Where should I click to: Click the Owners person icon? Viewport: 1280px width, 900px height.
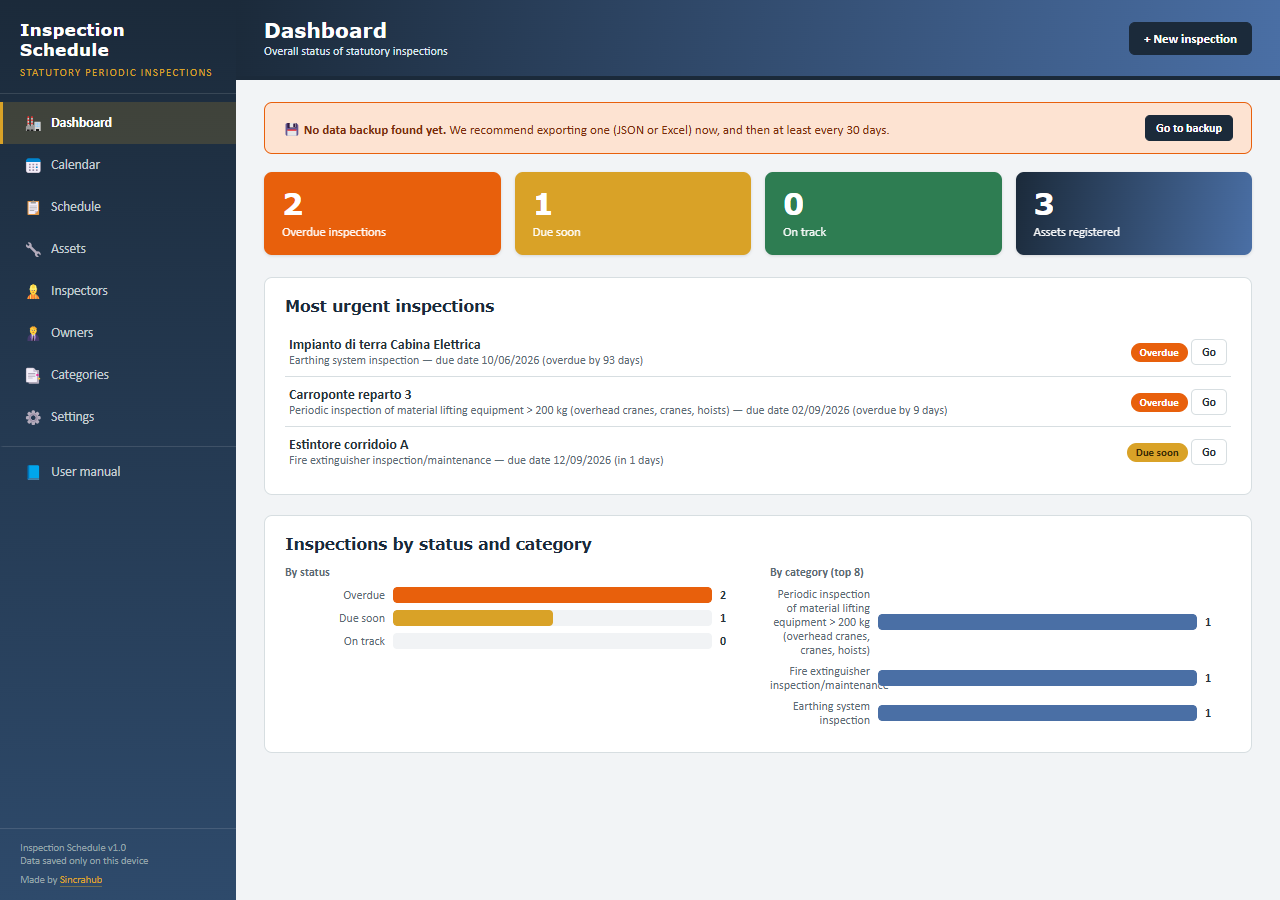tap(33, 333)
